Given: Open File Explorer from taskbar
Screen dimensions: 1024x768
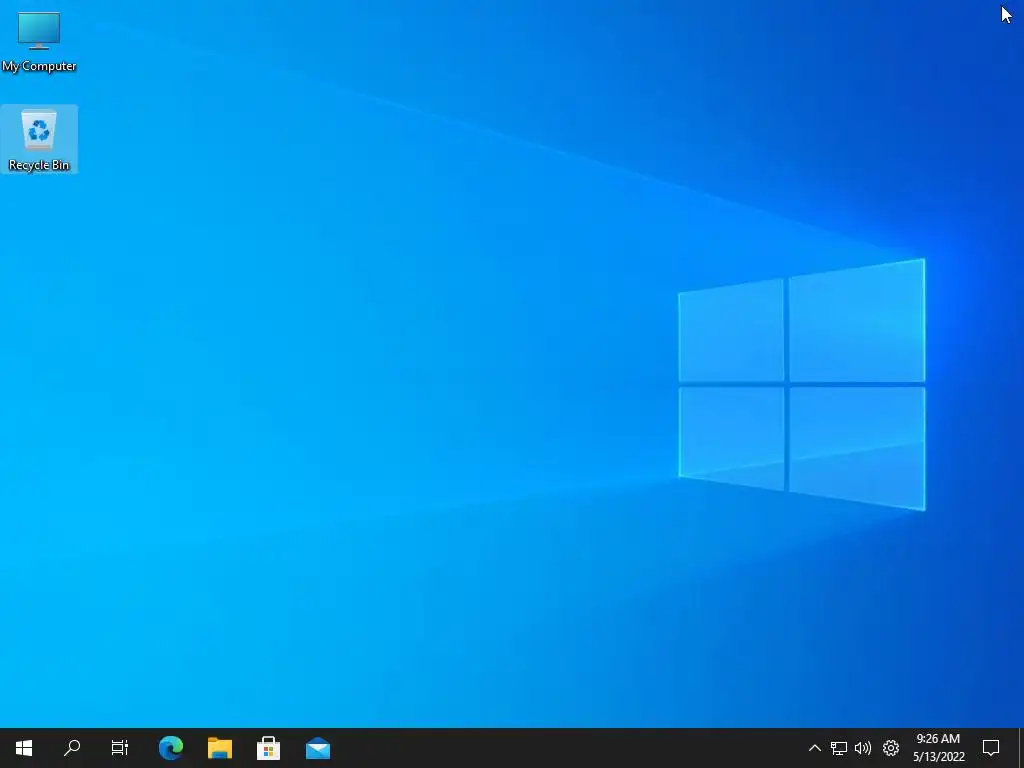Looking at the screenshot, I should 220,748.
